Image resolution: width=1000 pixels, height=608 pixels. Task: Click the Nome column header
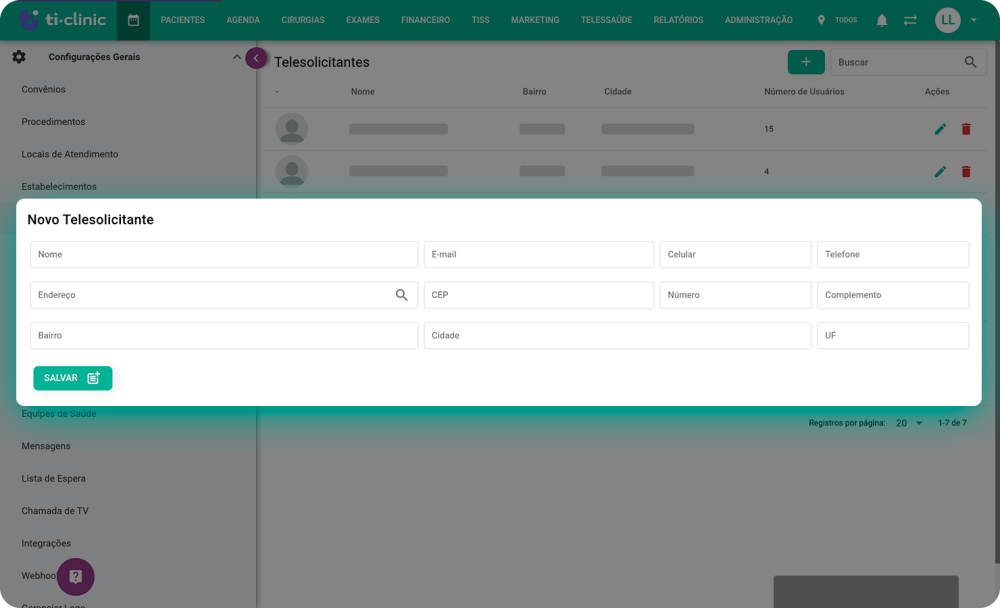[363, 92]
